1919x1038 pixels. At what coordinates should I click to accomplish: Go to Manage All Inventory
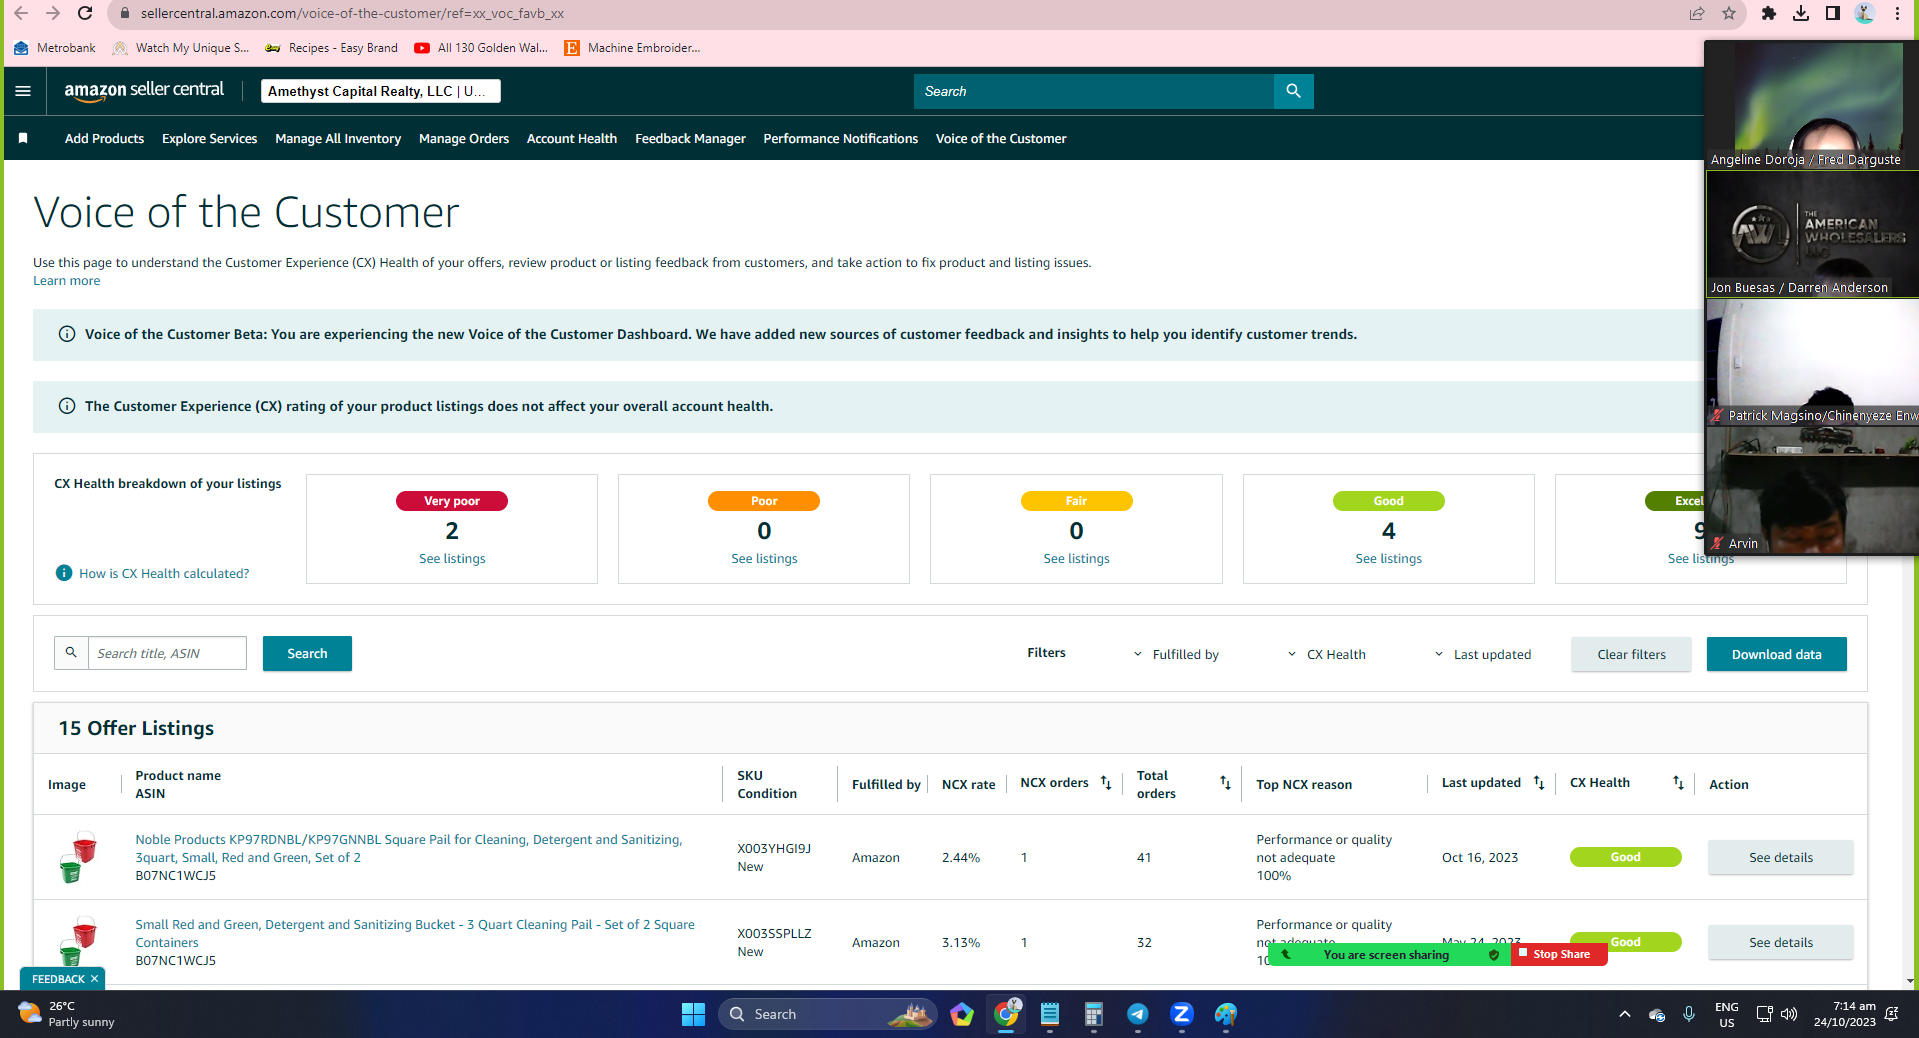pos(338,138)
